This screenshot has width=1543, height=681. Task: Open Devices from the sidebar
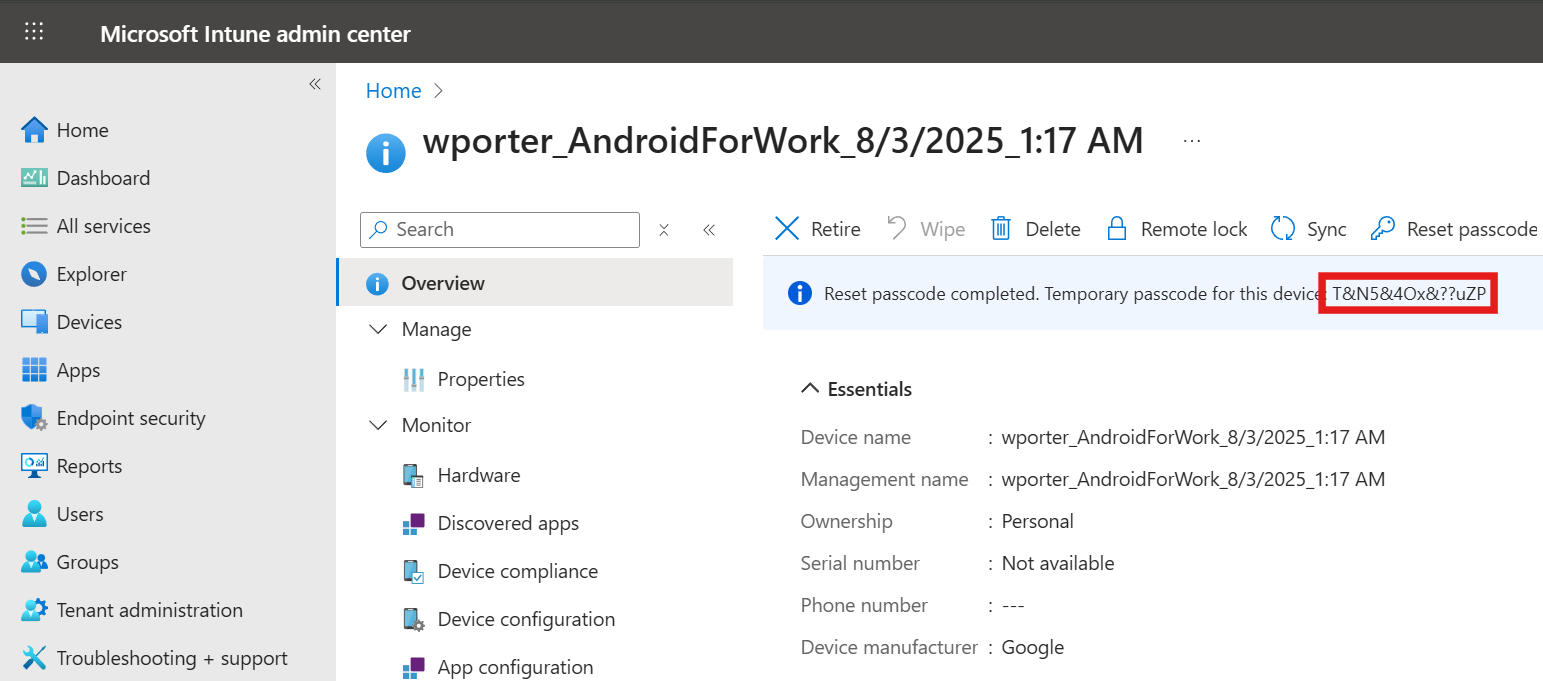tap(89, 322)
